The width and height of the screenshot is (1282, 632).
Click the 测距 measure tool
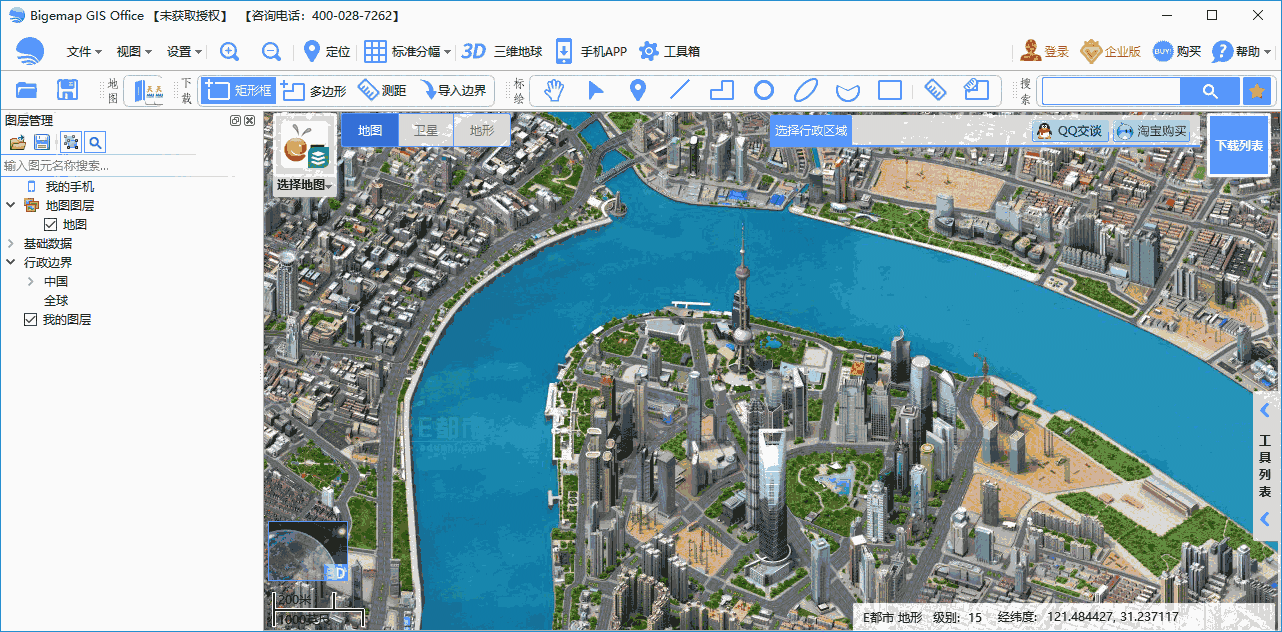click(x=384, y=89)
